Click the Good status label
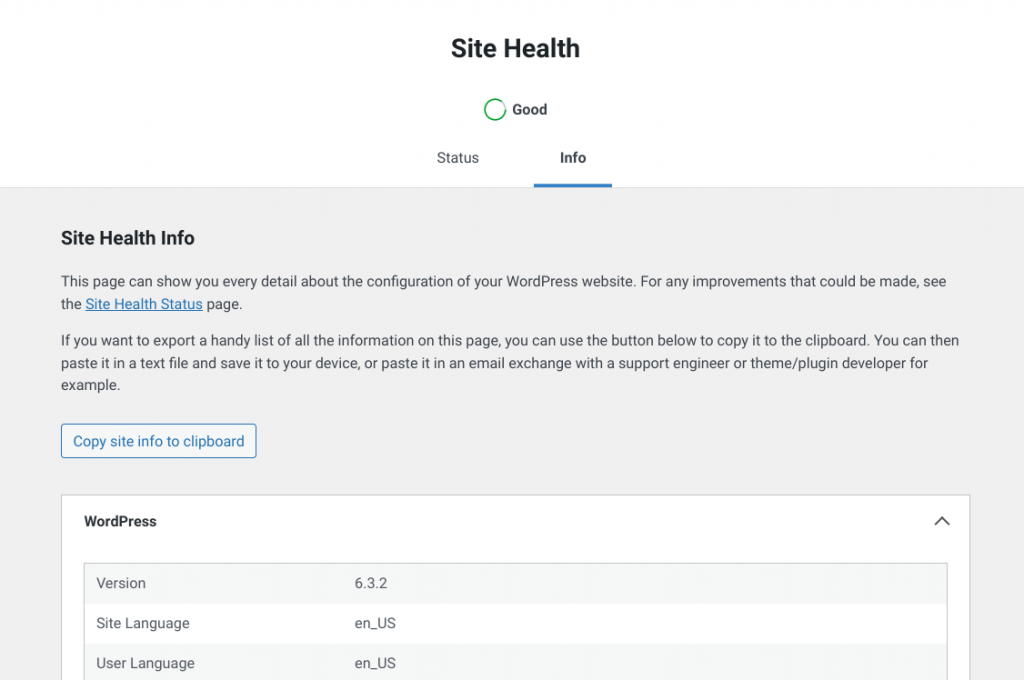1024x680 pixels. pos(529,110)
